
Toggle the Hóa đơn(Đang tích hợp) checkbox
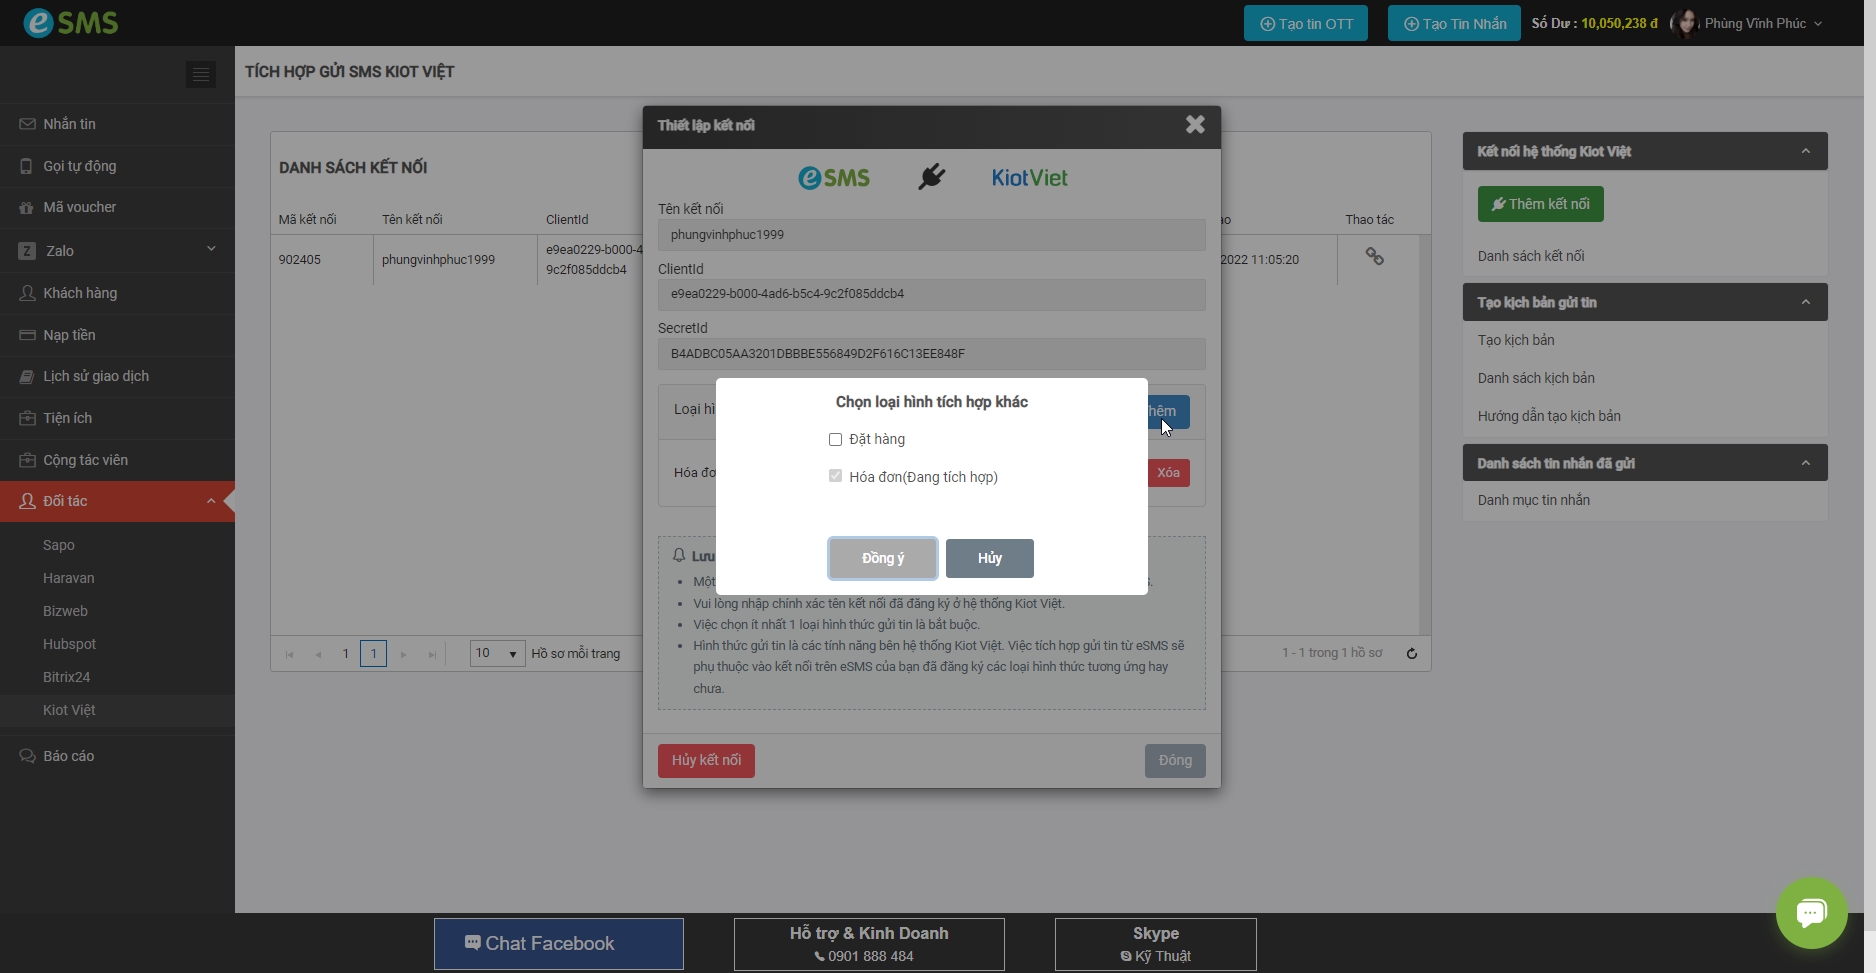point(835,477)
